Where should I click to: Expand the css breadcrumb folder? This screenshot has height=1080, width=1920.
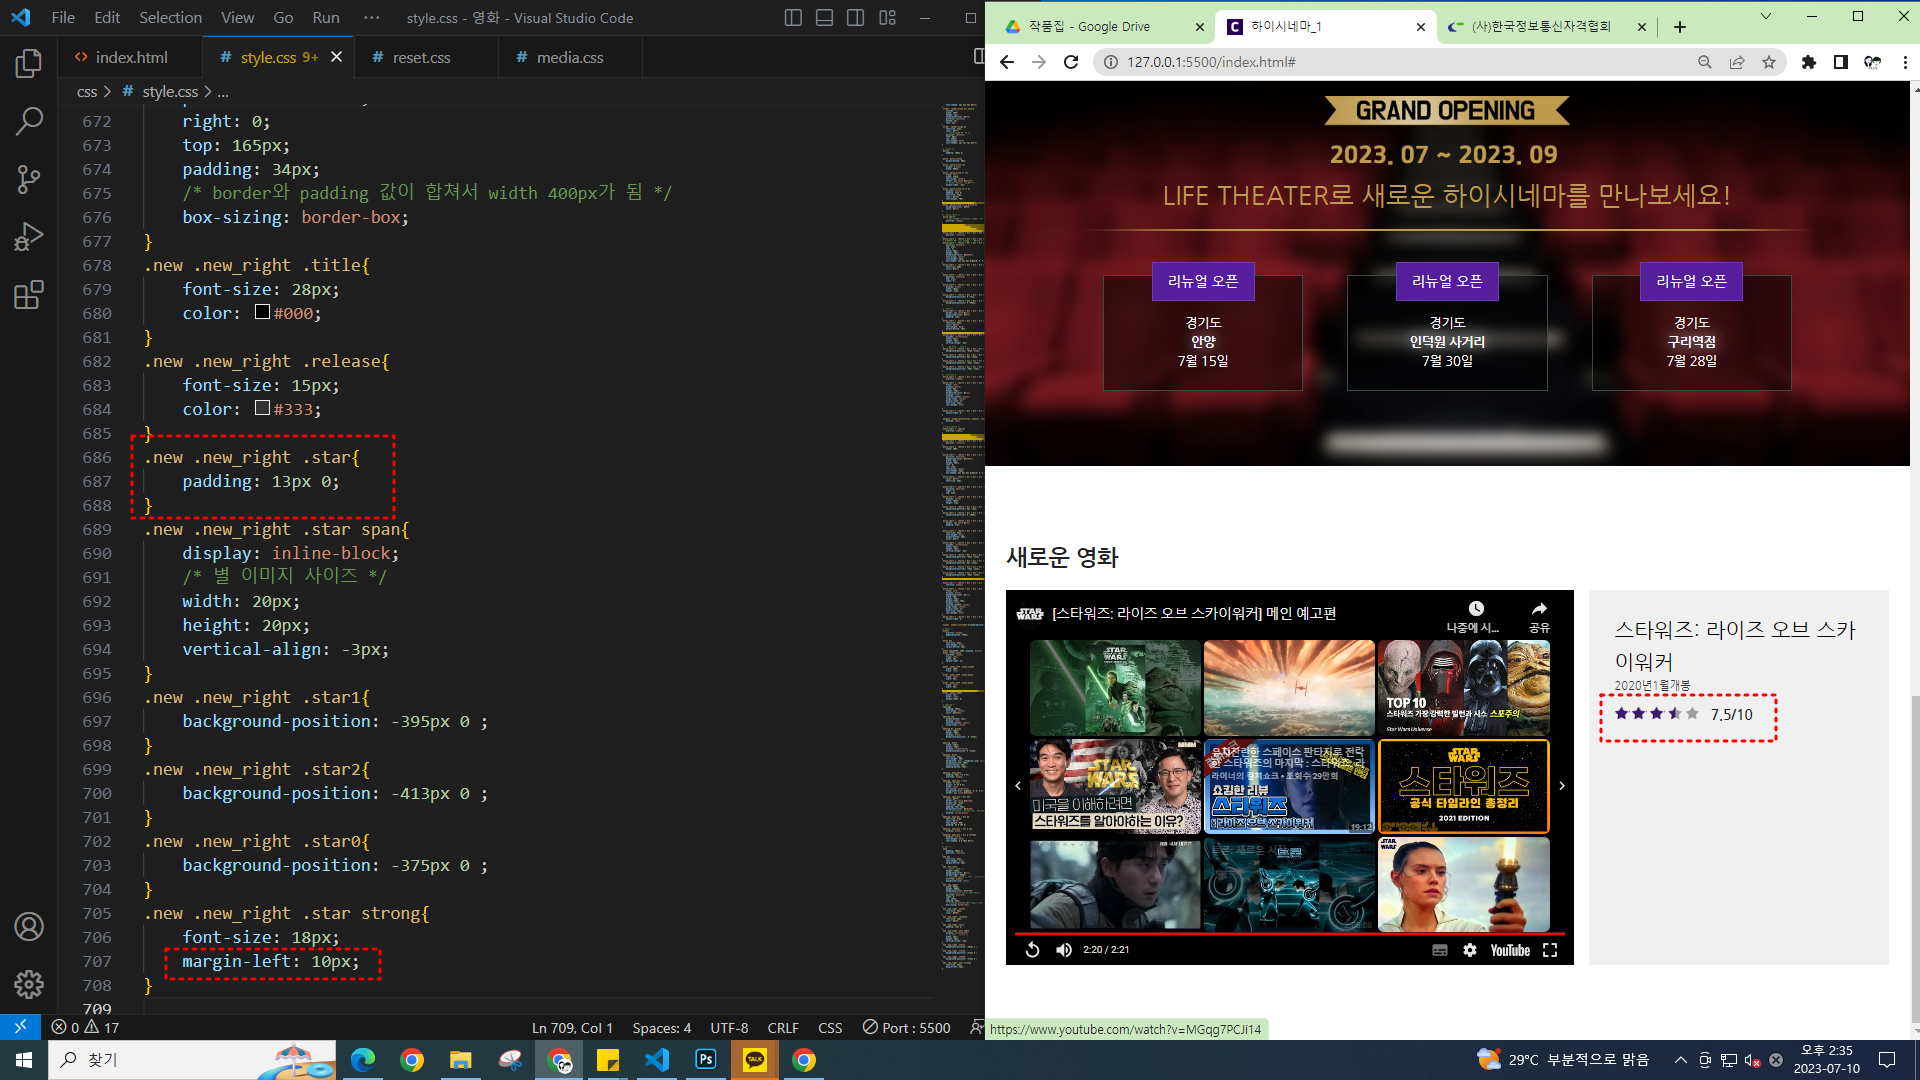(x=87, y=92)
